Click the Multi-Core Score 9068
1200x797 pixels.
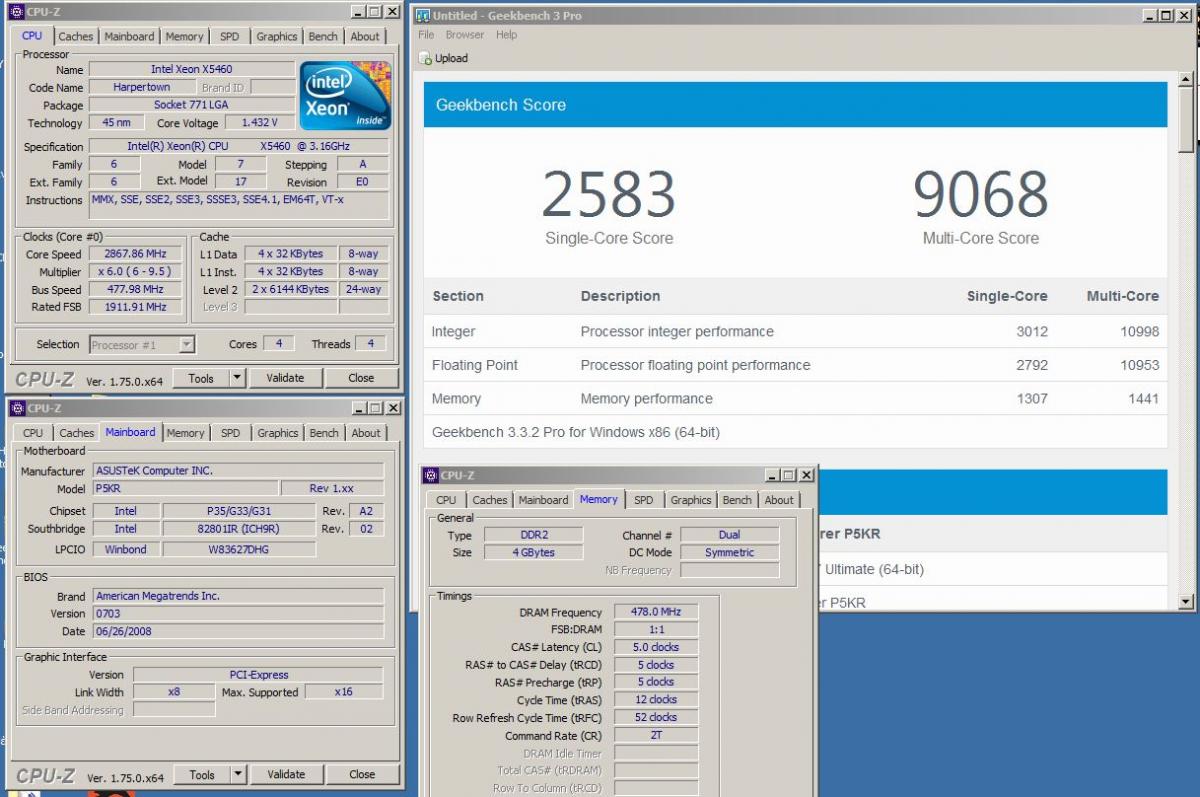click(980, 195)
